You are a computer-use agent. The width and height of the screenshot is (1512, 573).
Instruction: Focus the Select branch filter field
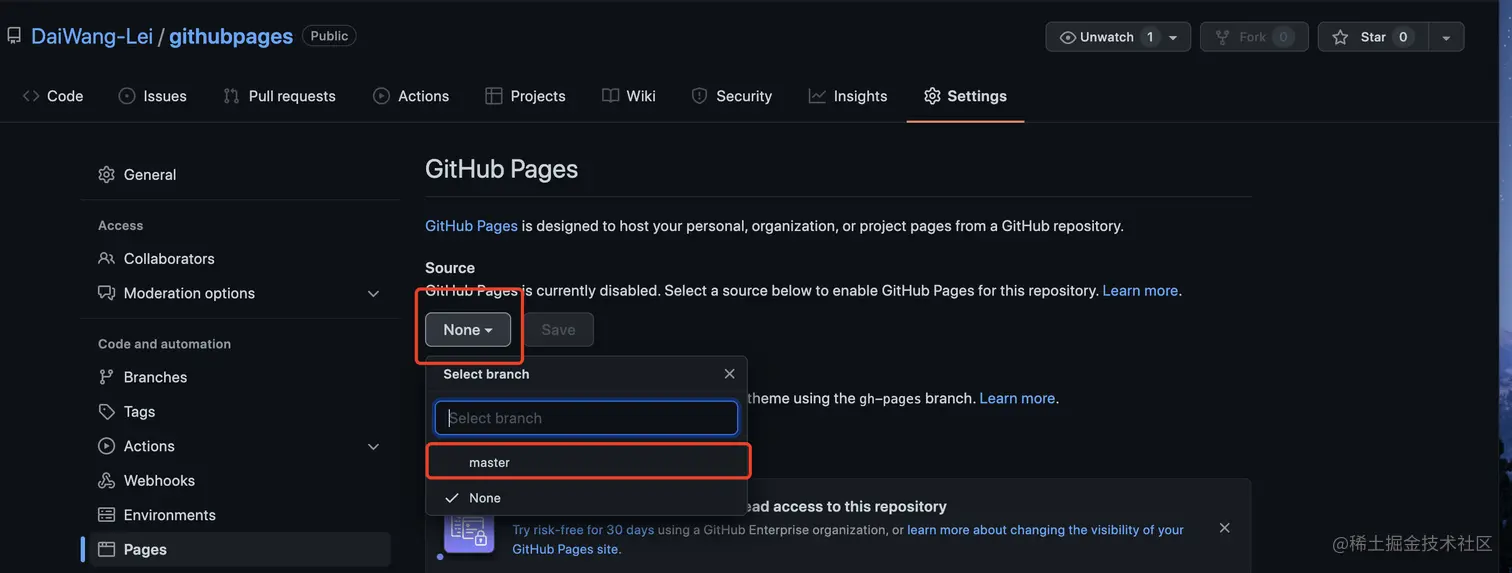(x=586, y=418)
